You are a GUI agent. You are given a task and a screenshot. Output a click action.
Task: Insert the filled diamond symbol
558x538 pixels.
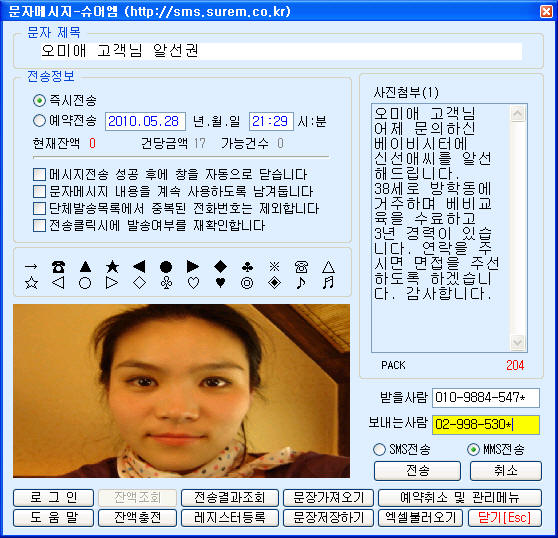[220, 266]
